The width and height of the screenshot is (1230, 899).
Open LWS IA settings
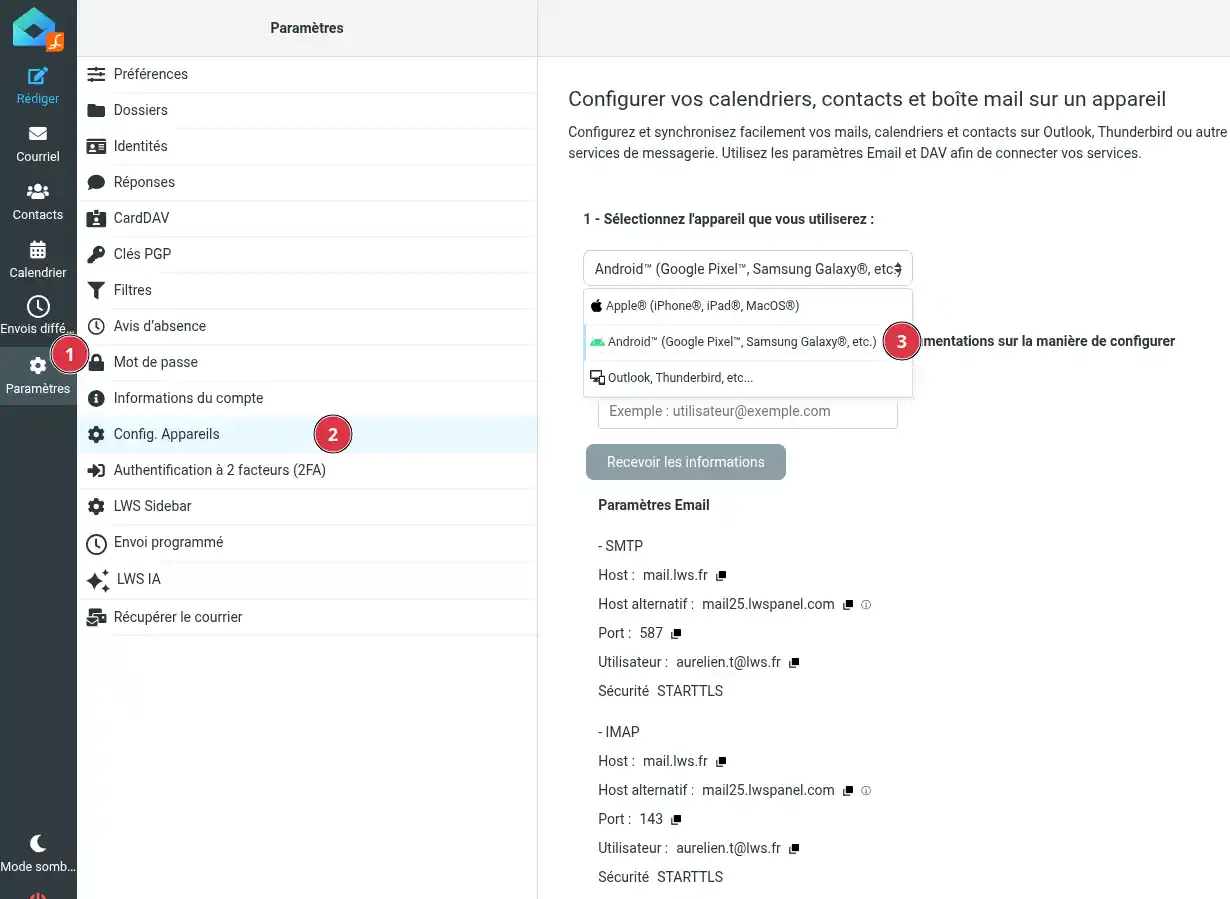pyautogui.click(x=307, y=579)
